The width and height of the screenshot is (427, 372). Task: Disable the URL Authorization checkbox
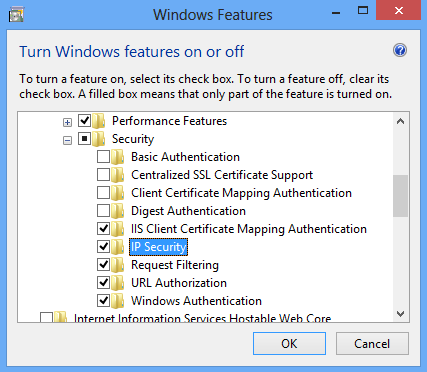tap(103, 283)
